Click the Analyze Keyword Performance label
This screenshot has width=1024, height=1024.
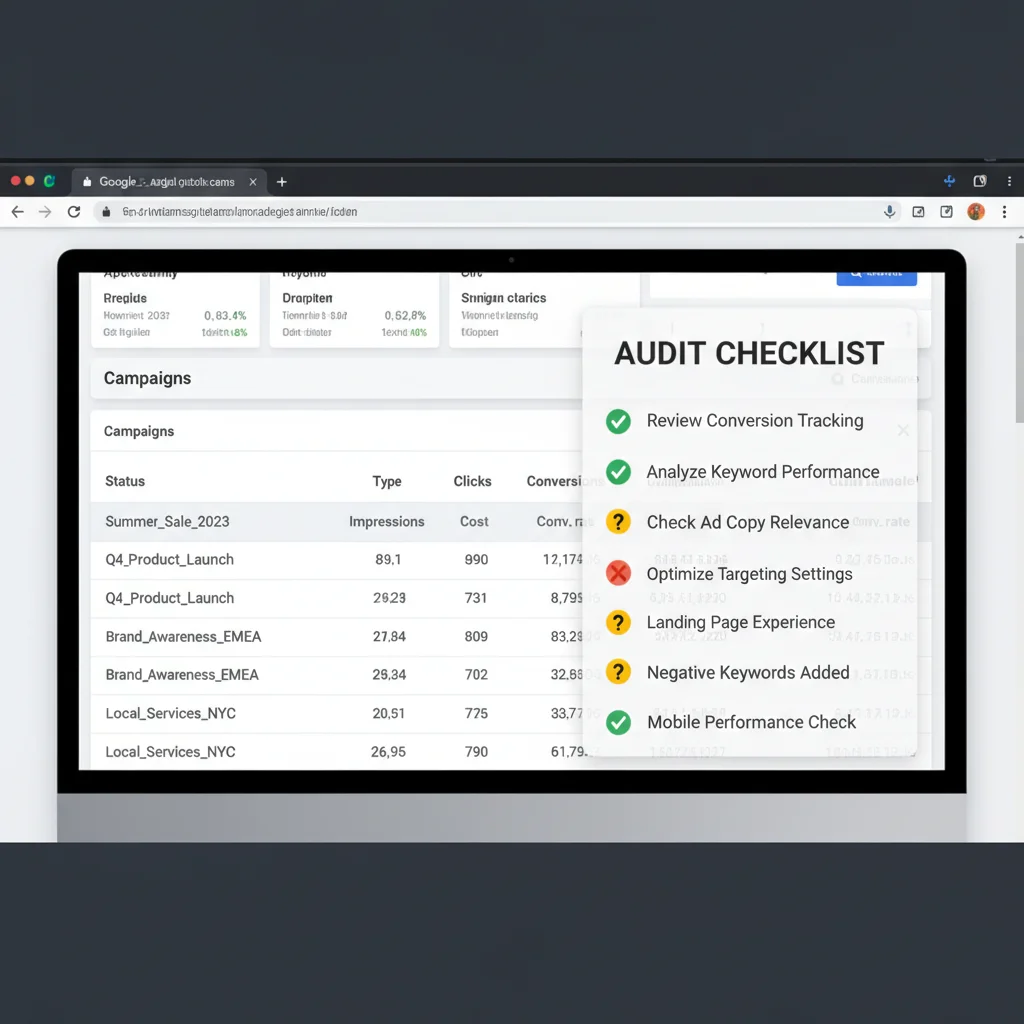coord(763,472)
